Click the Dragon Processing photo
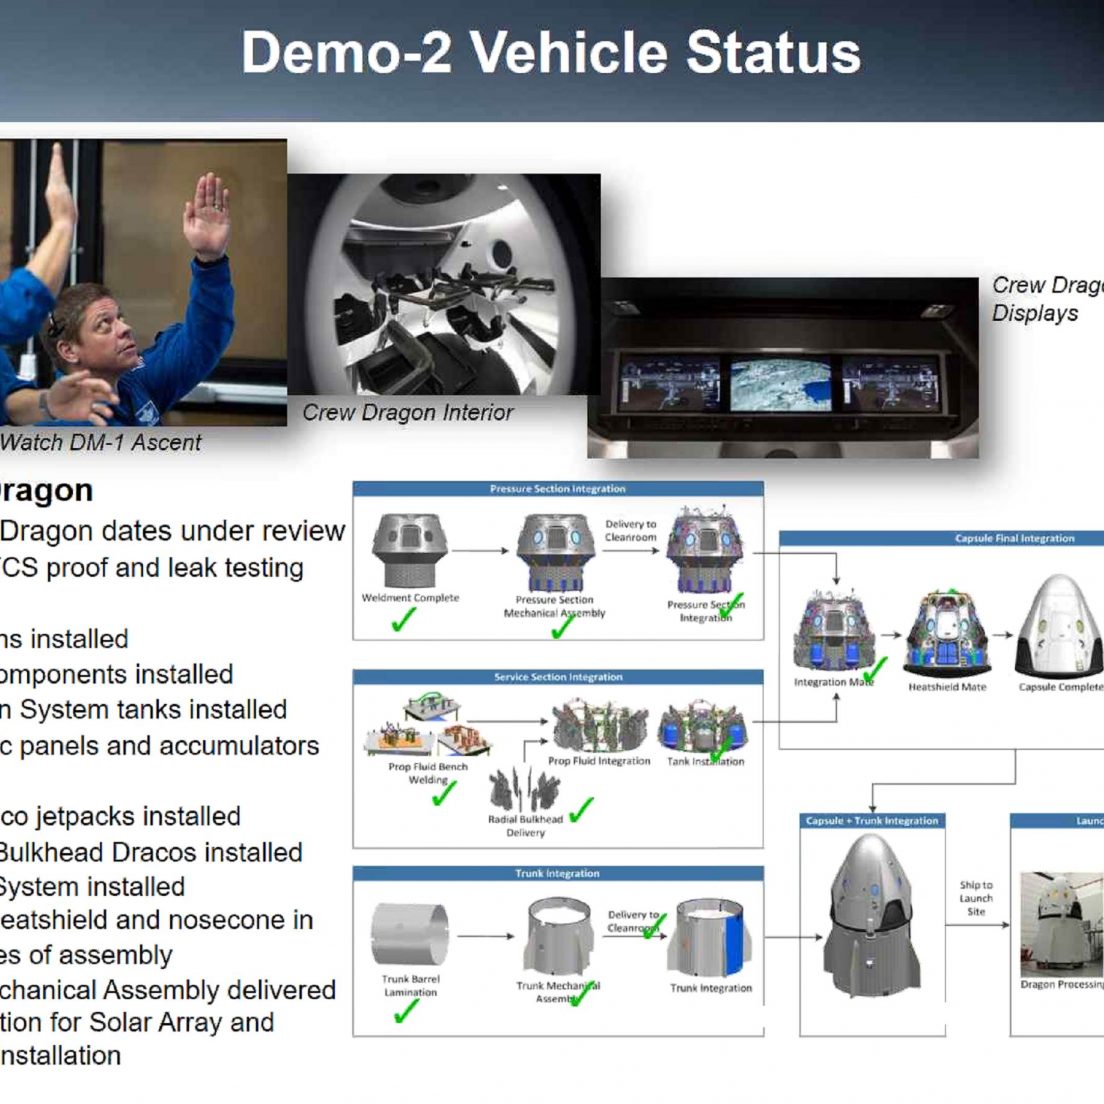This screenshot has height=1104, width=1104. [x=1062, y=924]
